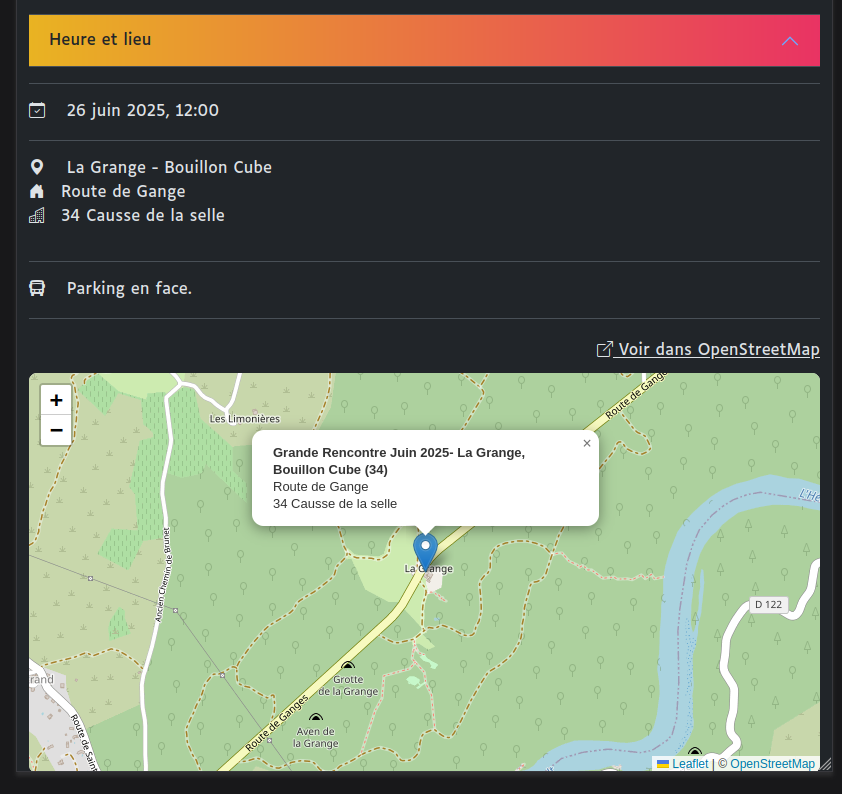Zoom out on the map
842x794 pixels.
(56, 430)
